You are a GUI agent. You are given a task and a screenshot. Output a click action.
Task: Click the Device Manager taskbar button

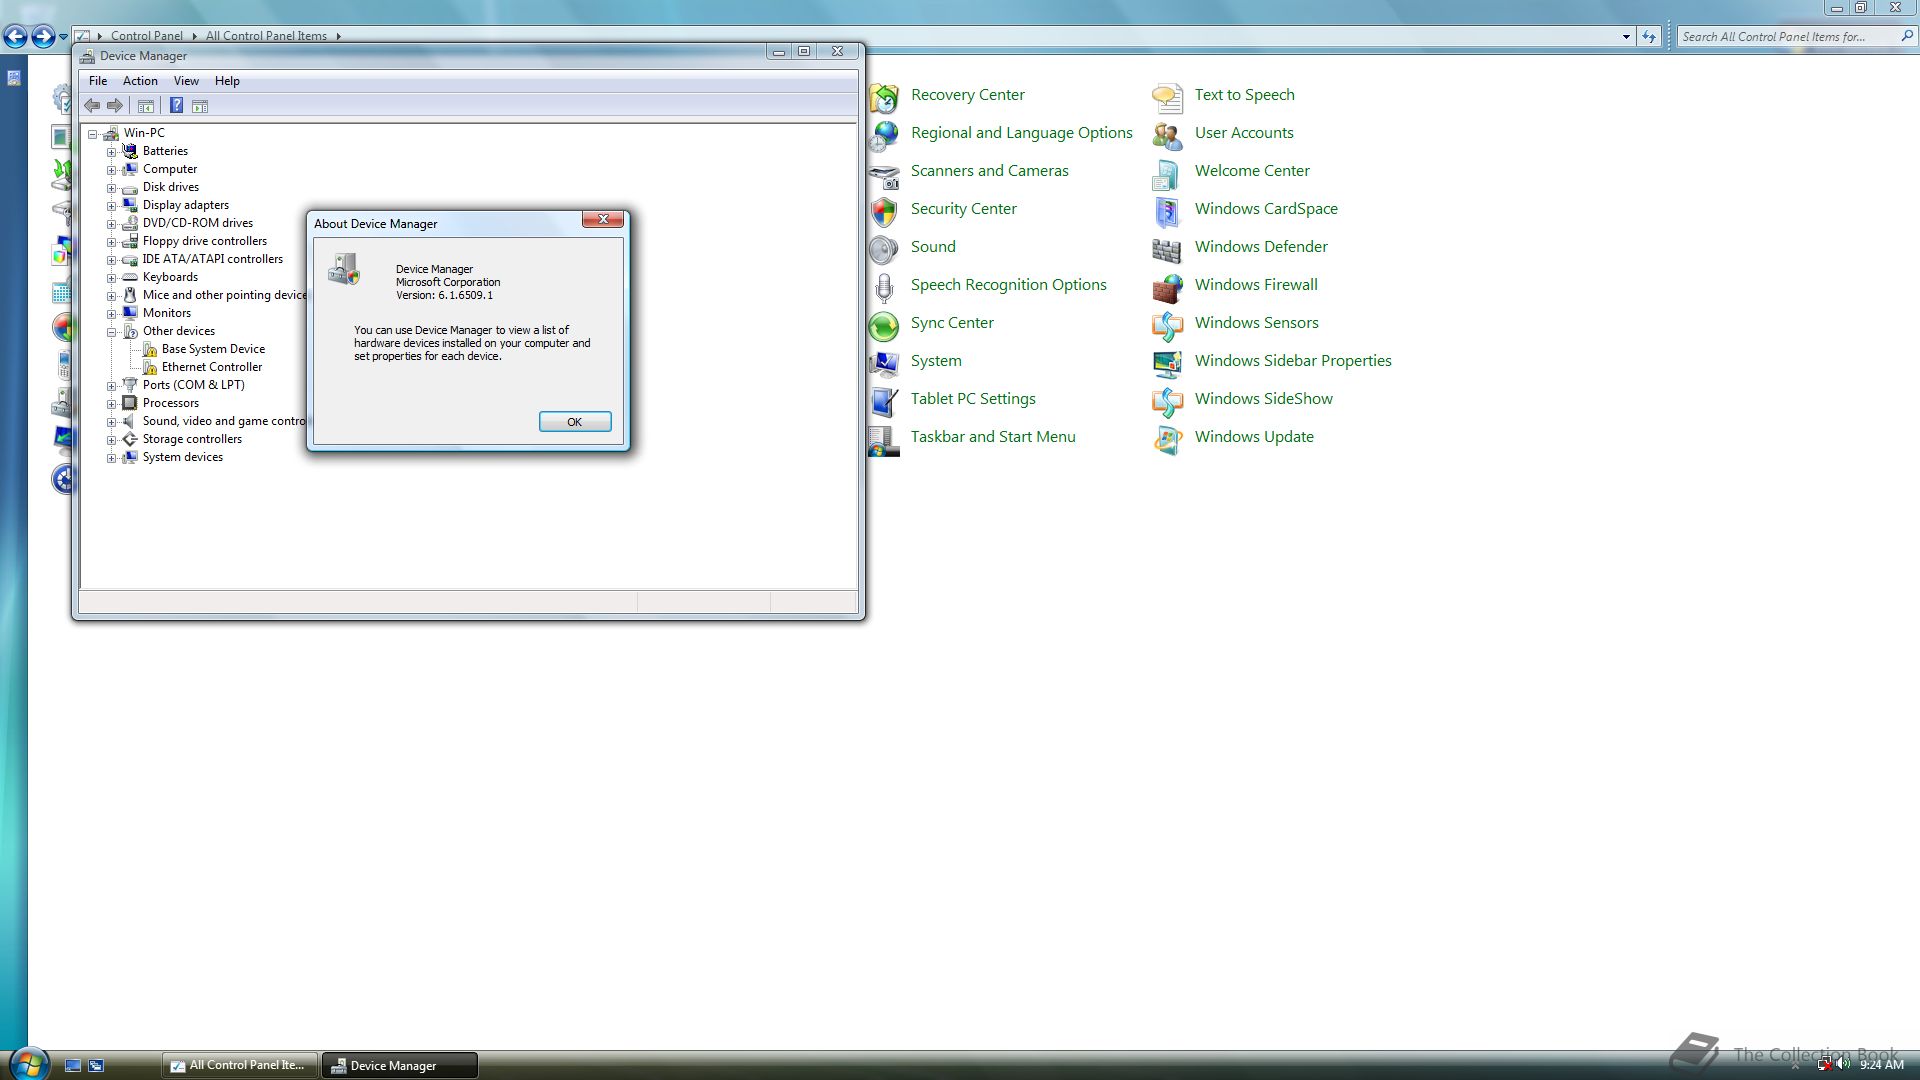tap(400, 1066)
